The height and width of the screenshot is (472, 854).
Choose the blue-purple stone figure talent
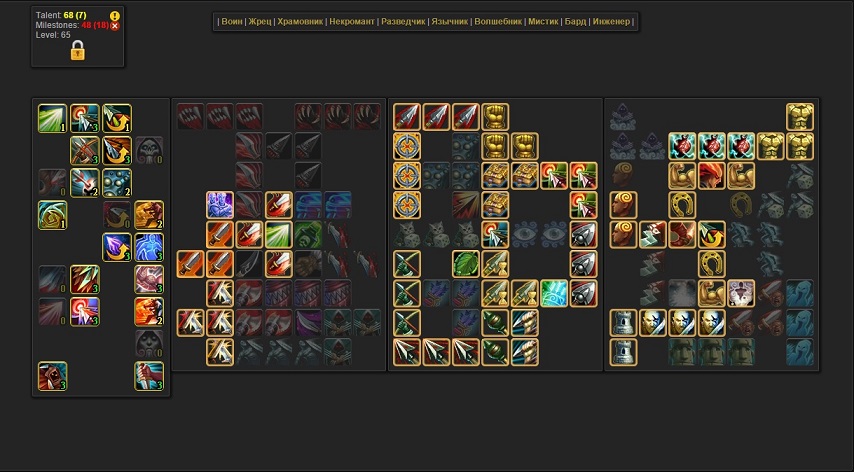220,205
